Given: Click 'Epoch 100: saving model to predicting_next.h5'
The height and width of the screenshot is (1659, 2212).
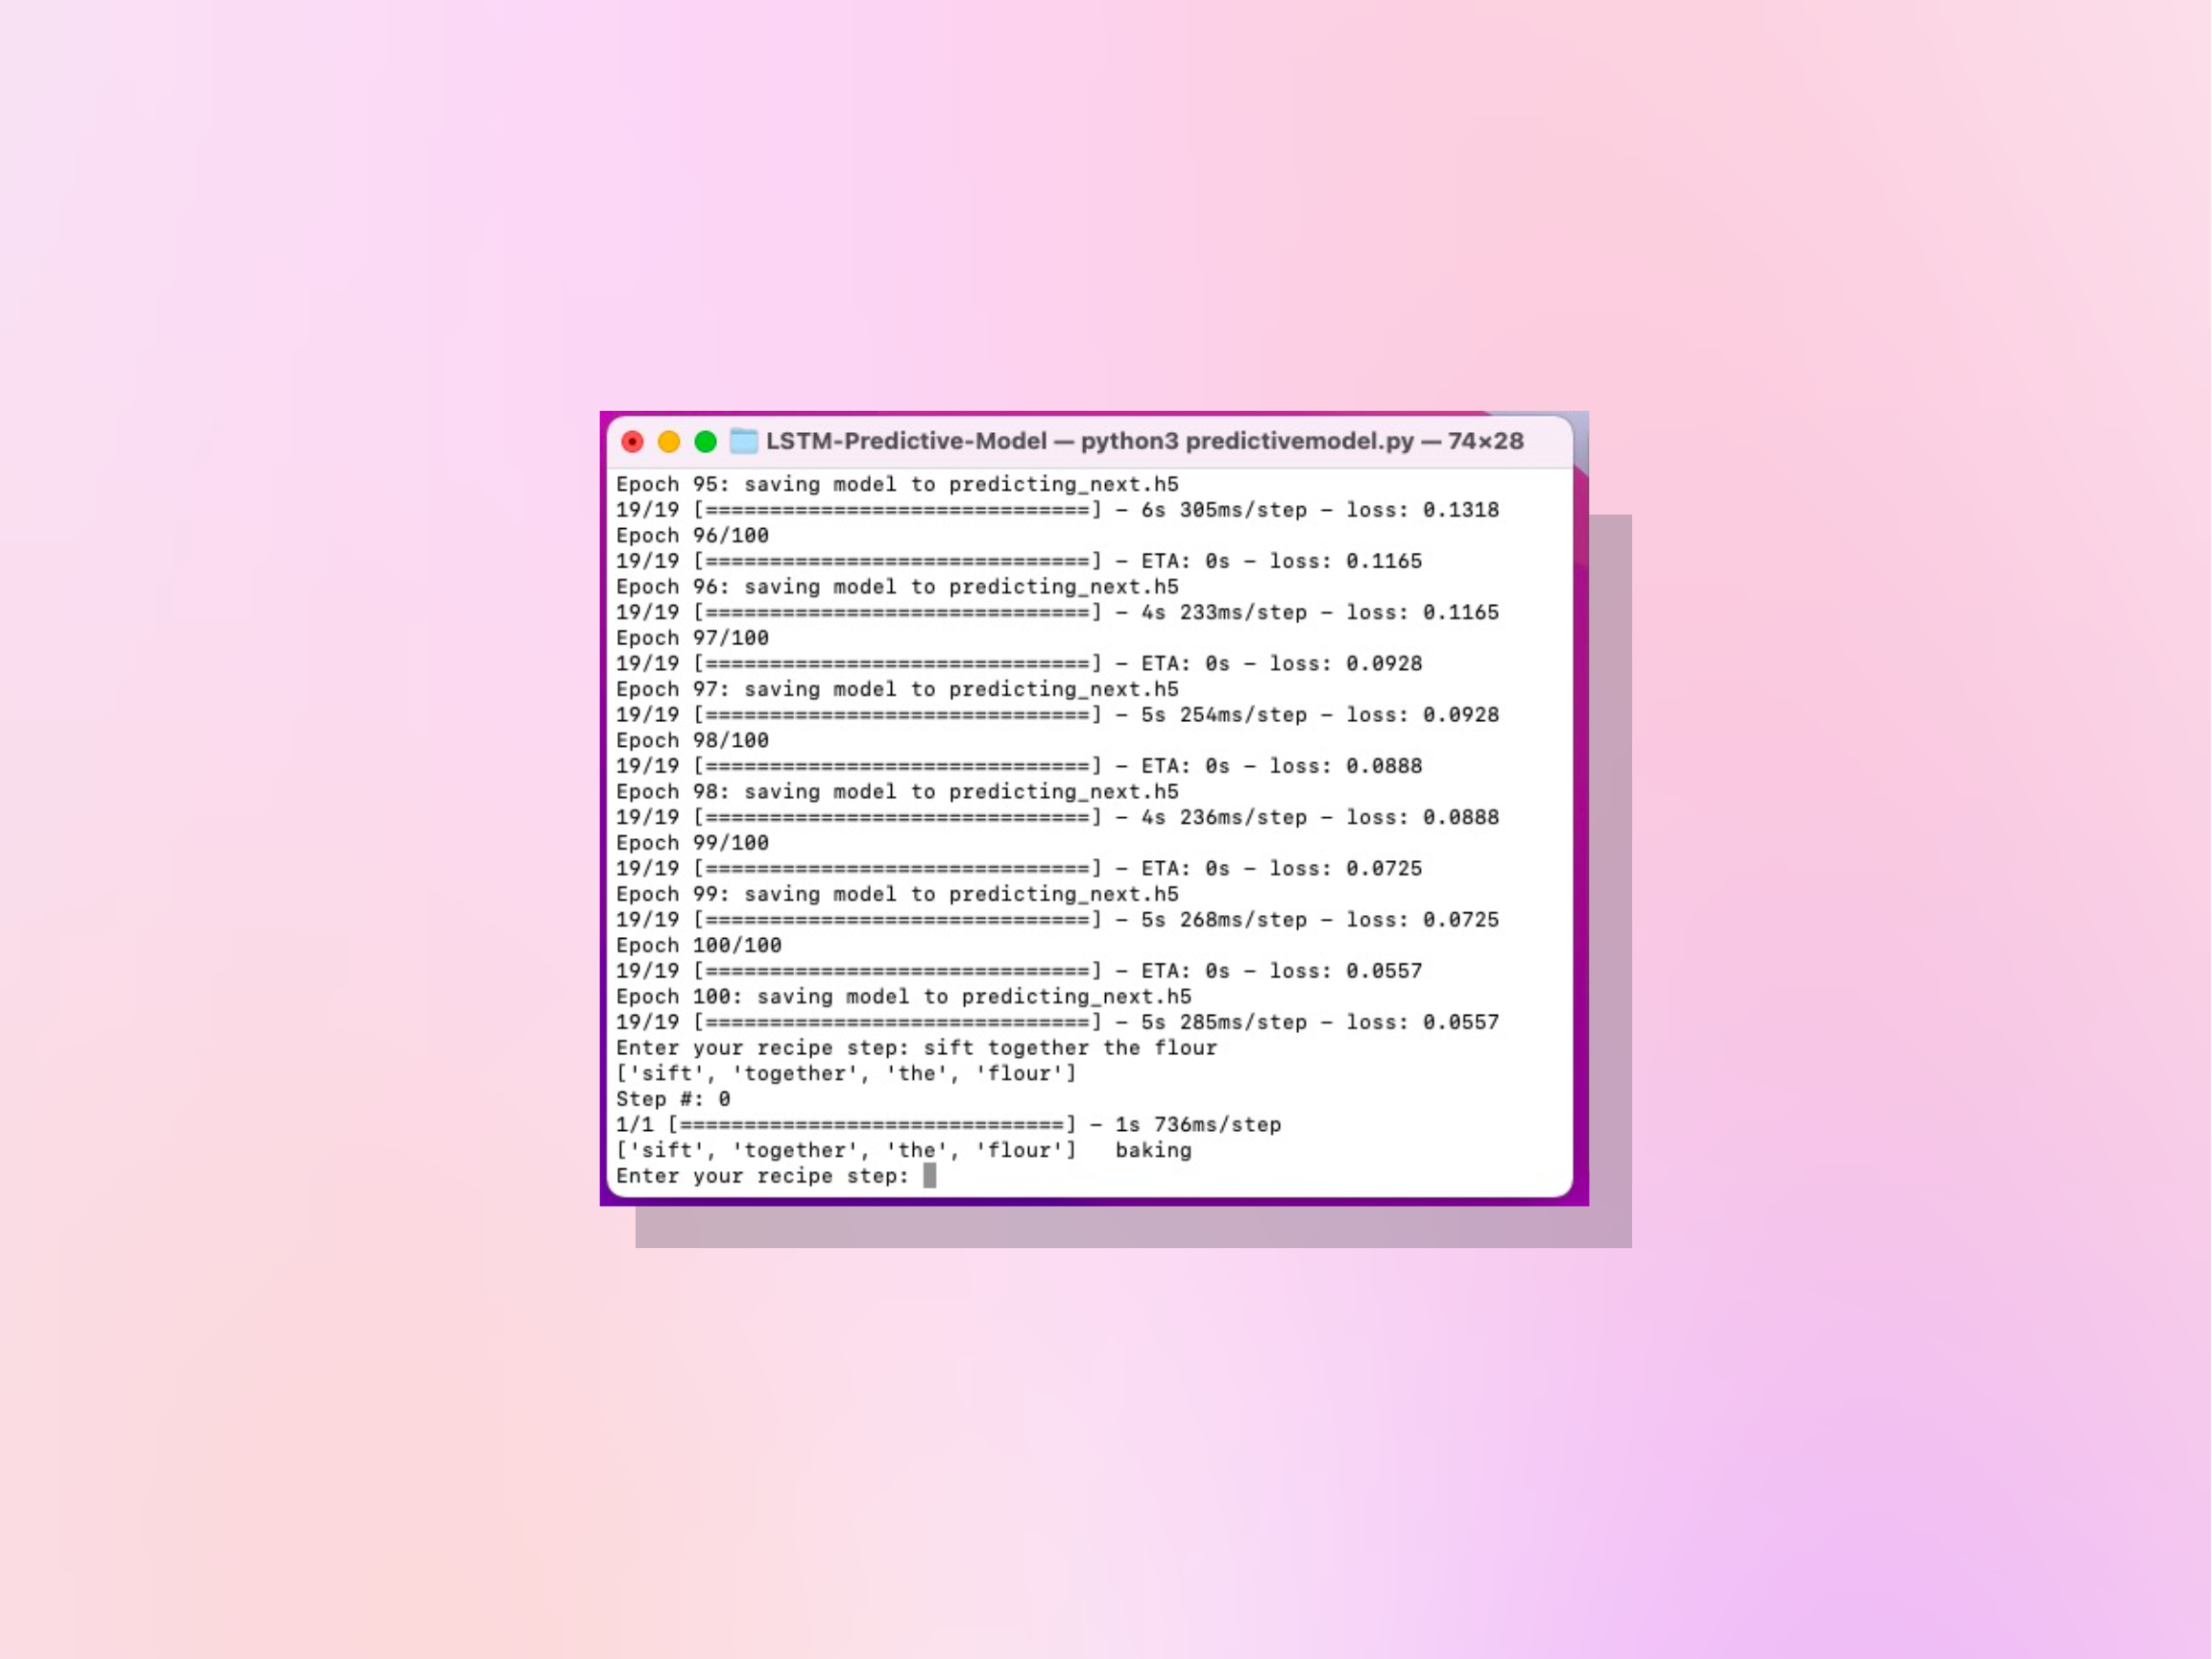Looking at the screenshot, I should (903, 996).
